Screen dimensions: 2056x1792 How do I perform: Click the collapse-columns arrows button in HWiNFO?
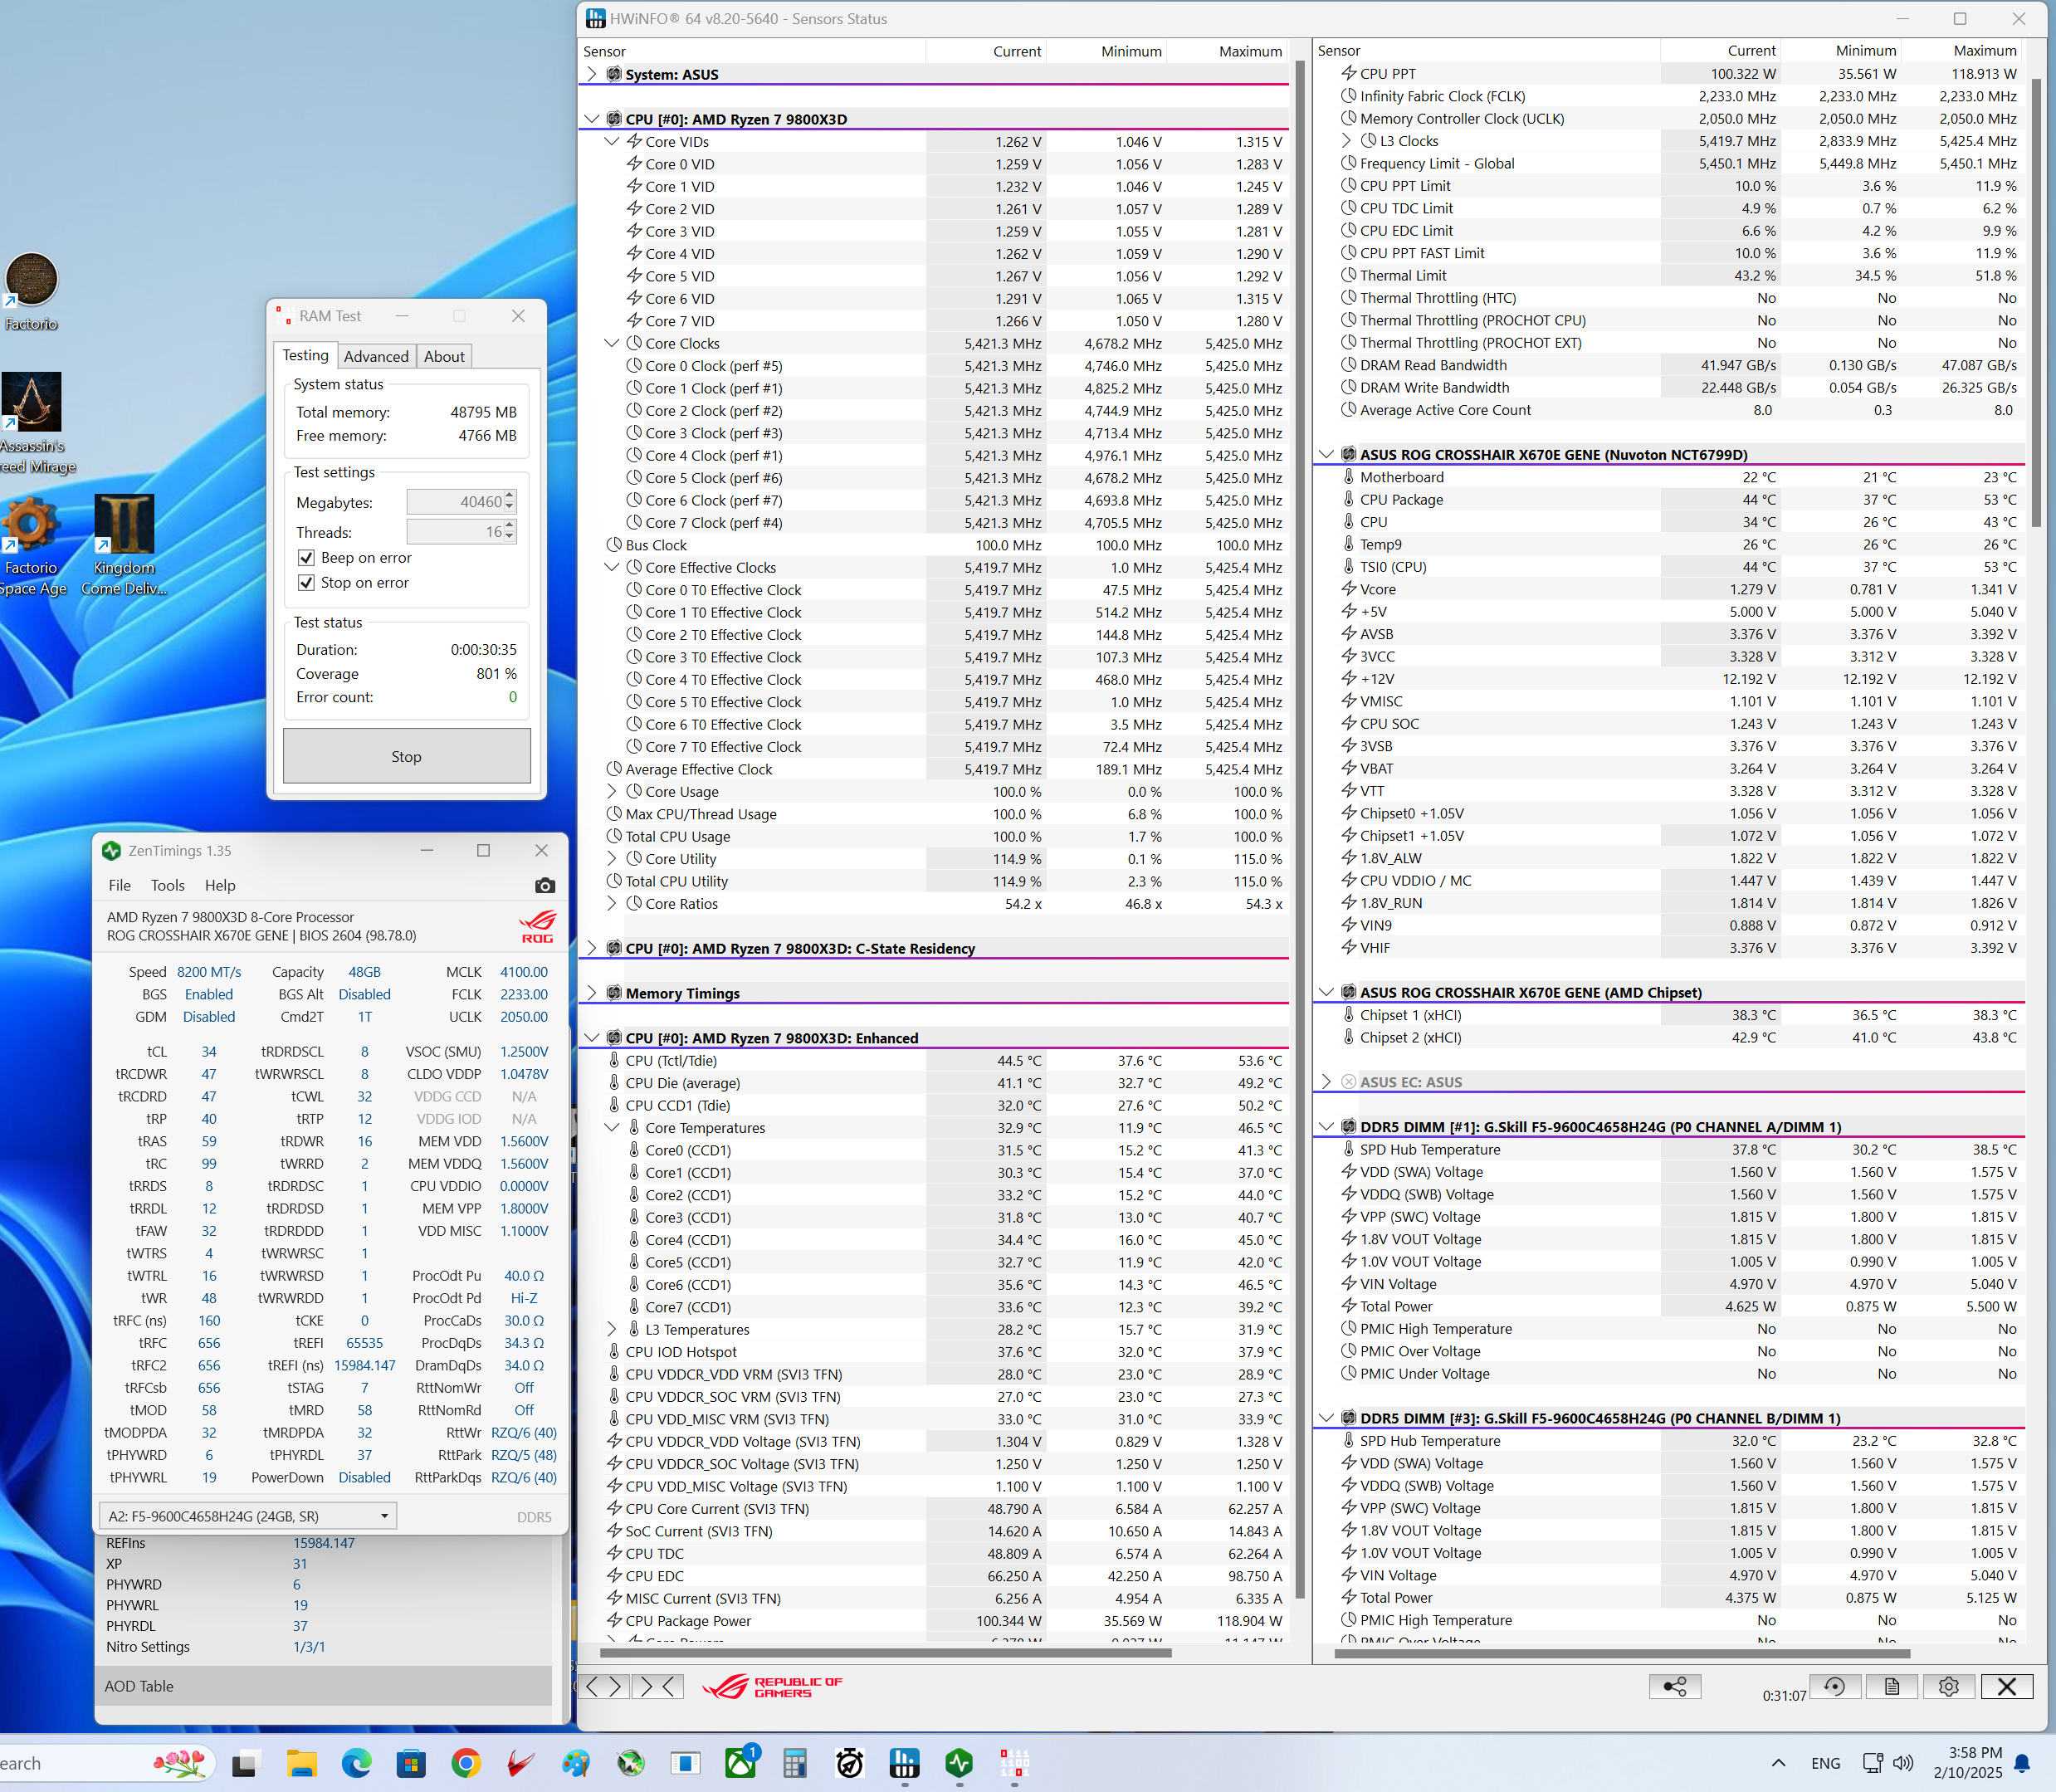coord(659,1686)
